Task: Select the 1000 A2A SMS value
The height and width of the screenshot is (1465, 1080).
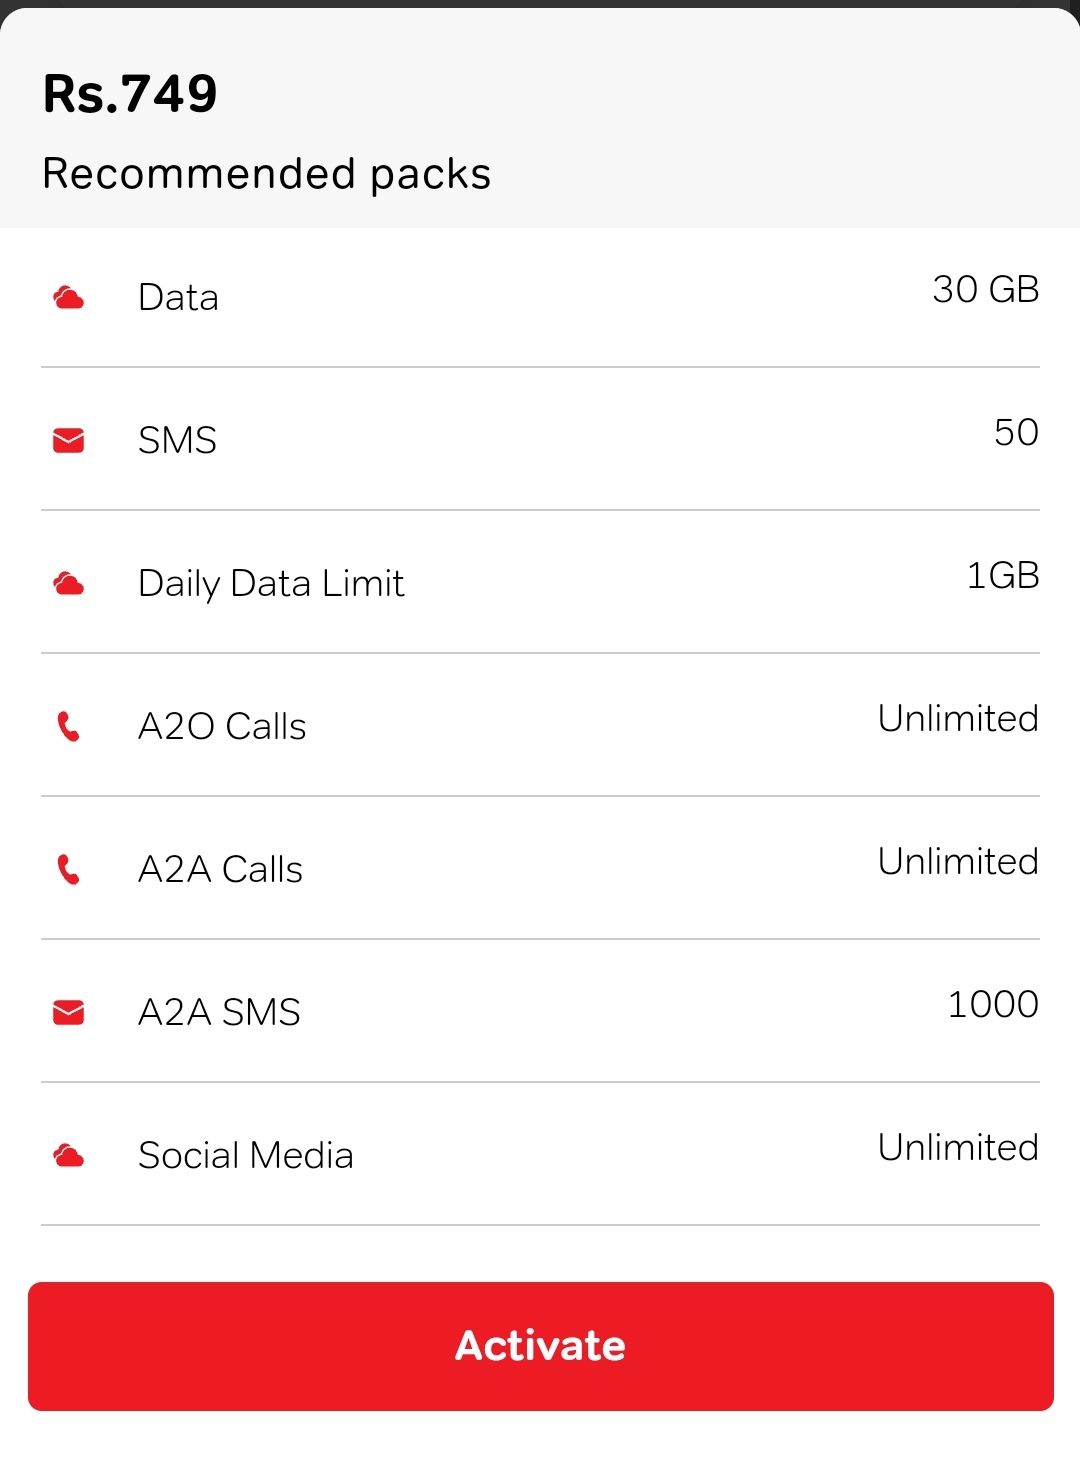Action: click(993, 1004)
